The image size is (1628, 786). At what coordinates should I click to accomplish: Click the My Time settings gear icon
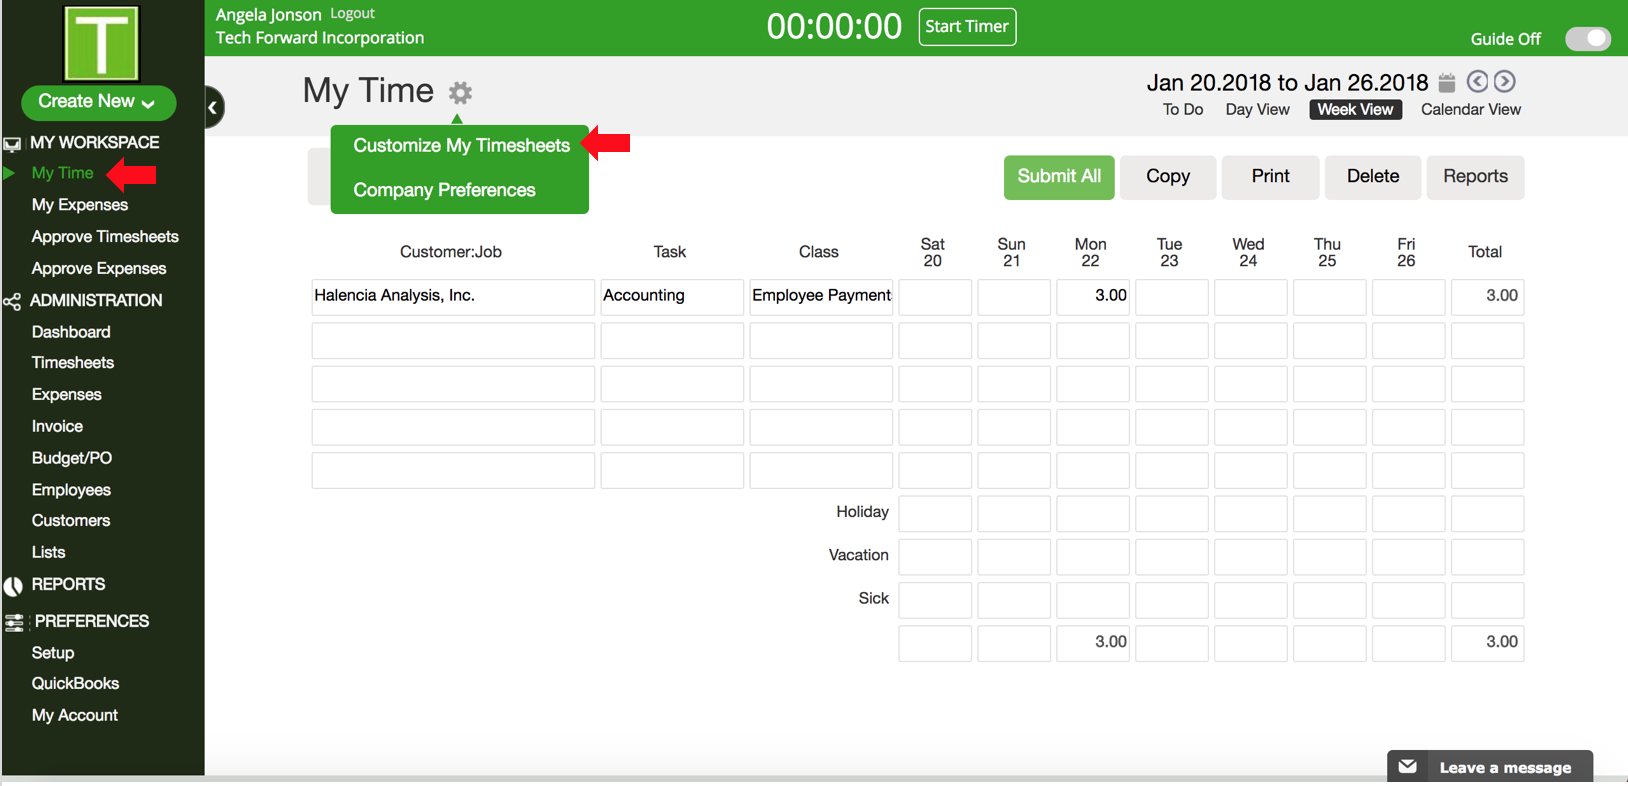[460, 93]
